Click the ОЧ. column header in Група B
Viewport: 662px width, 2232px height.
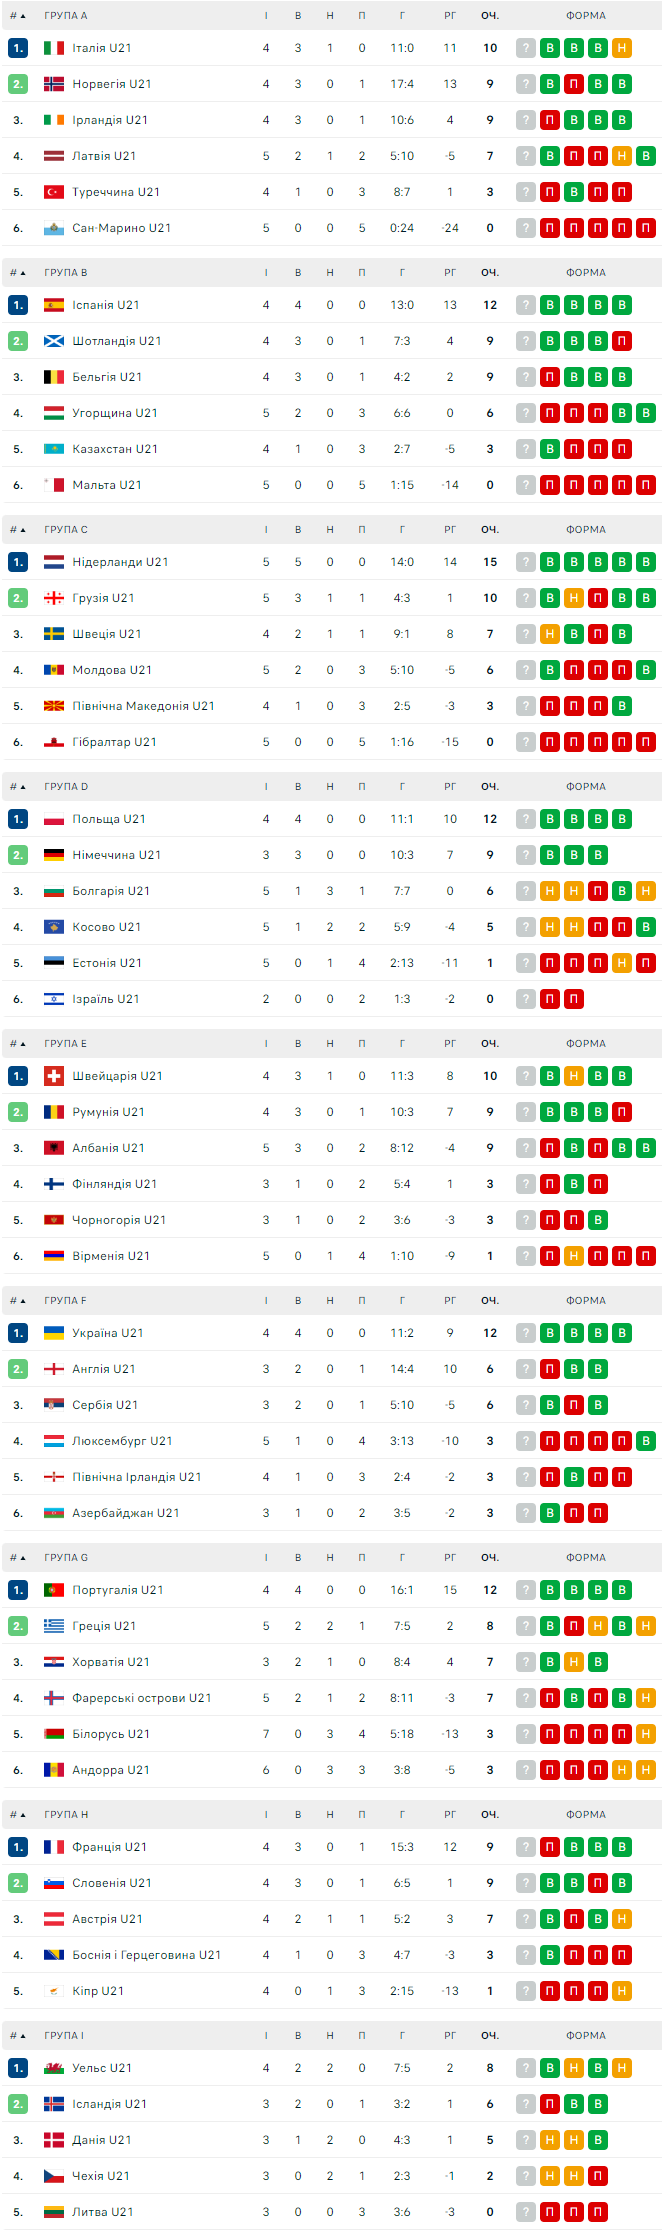[x=490, y=273]
